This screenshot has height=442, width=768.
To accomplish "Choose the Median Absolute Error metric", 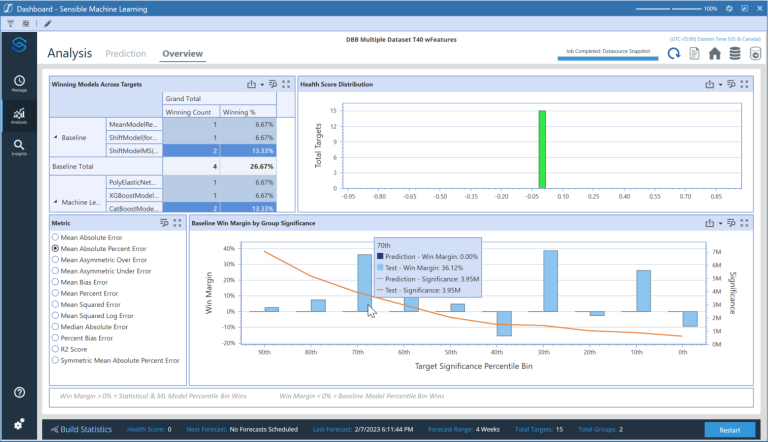I will click(x=55, y=326).
